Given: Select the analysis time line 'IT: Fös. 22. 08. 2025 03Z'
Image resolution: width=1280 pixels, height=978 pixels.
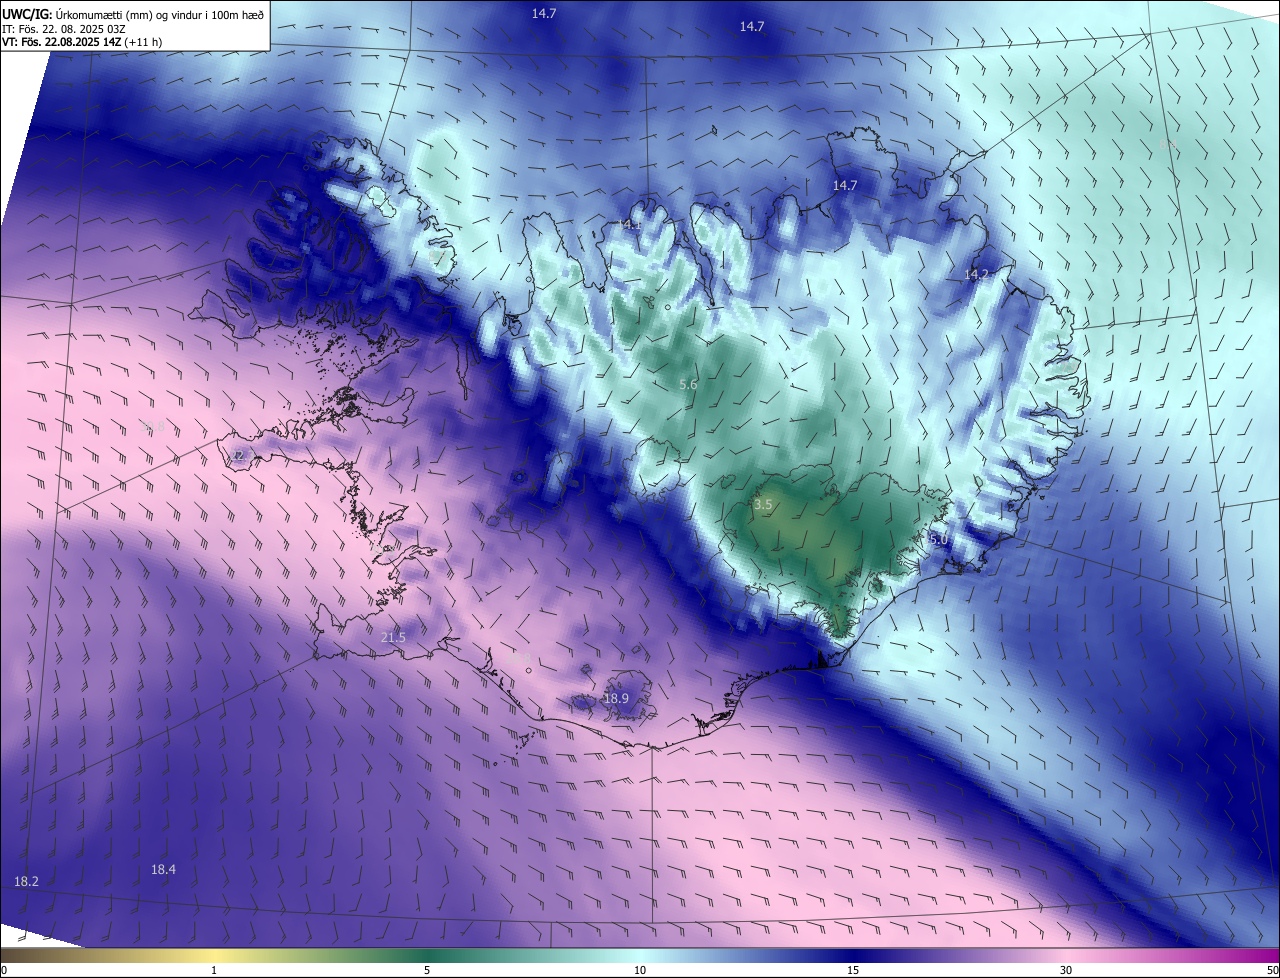Looking at the screenshot, I should [62, 28].
